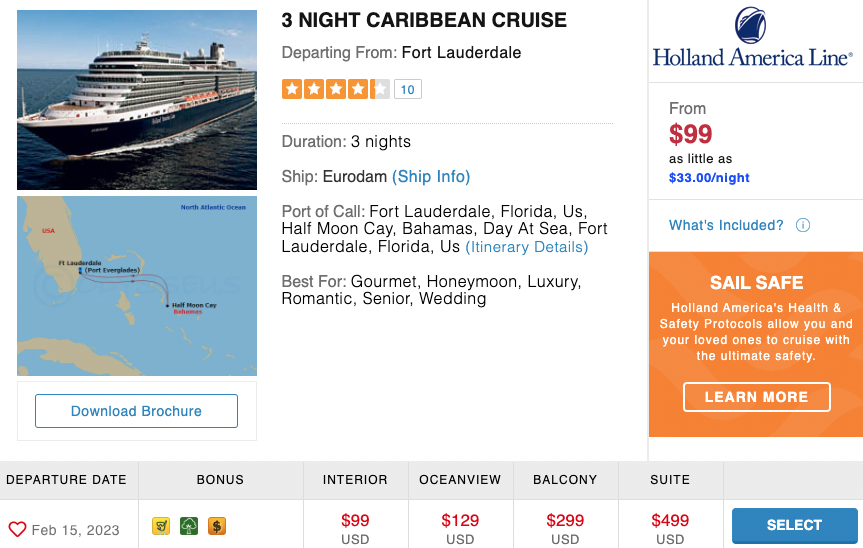Image resolution: width=863 pixels, height=548 pixels.
Task: Click the Learn More button
Action: (x=756, y=397)
